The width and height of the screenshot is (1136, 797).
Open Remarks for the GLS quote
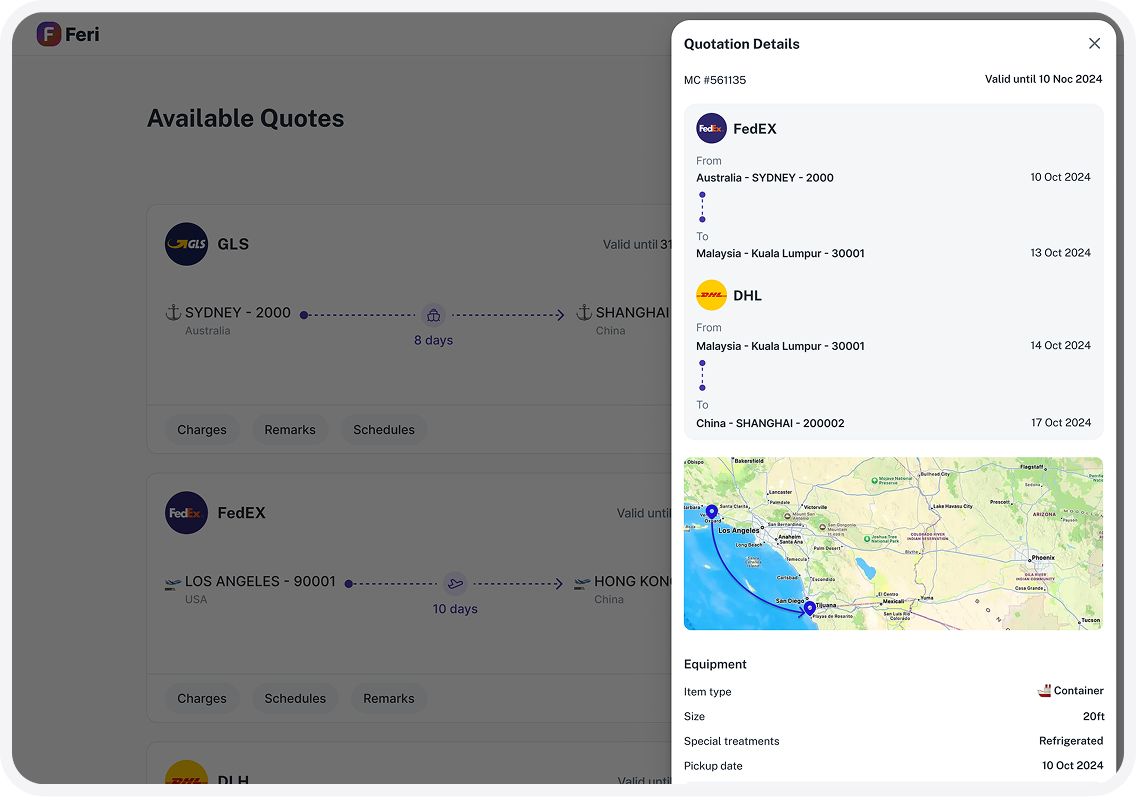(290, 430)
